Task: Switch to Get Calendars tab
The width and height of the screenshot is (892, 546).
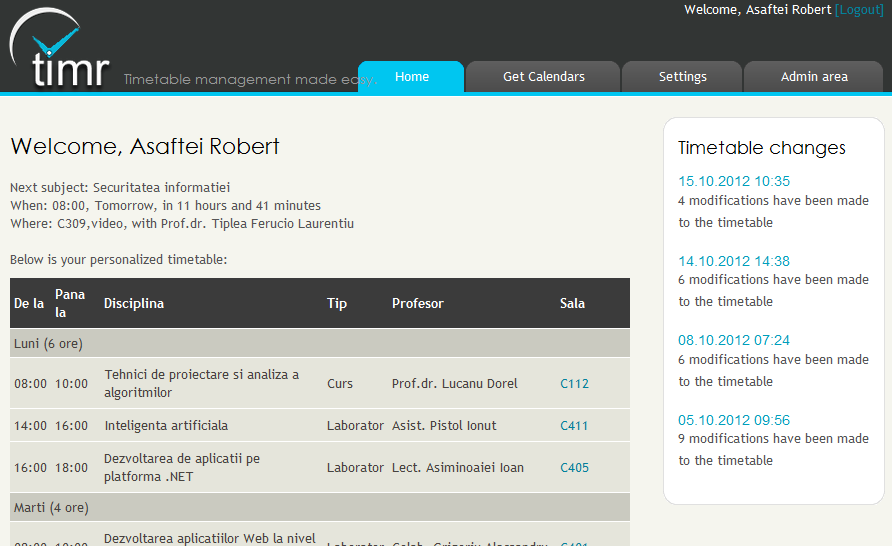Action: [543, 77]
